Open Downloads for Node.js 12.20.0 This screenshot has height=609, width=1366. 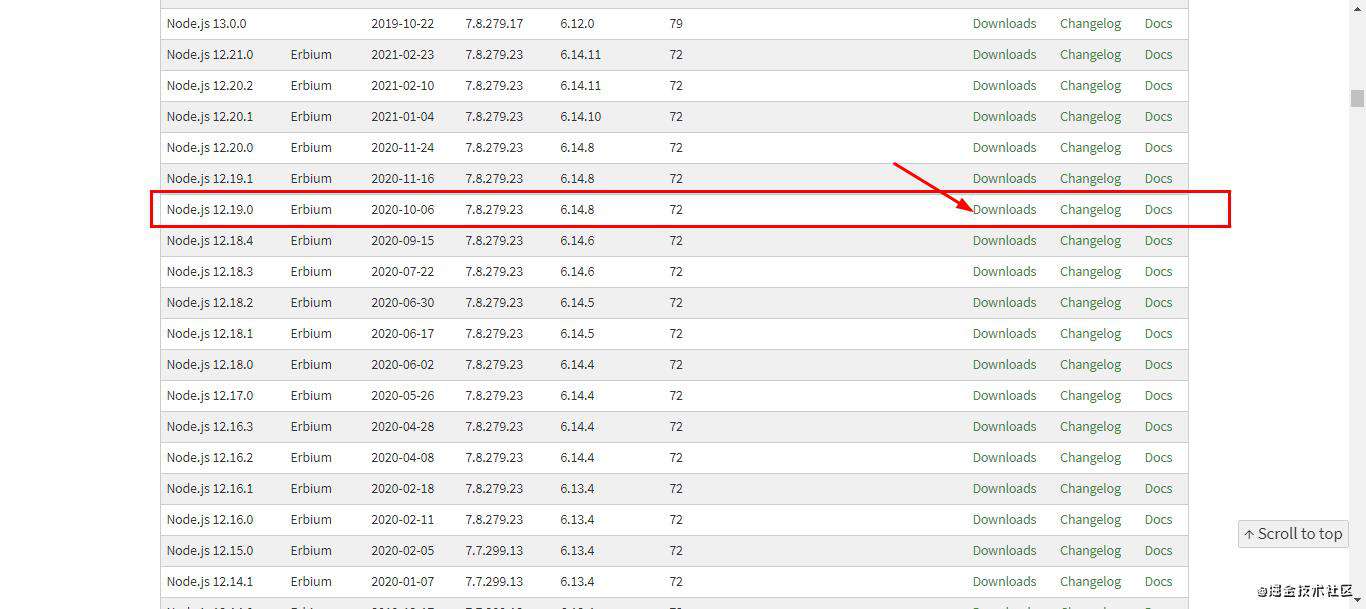click(x=1004, y=147)
